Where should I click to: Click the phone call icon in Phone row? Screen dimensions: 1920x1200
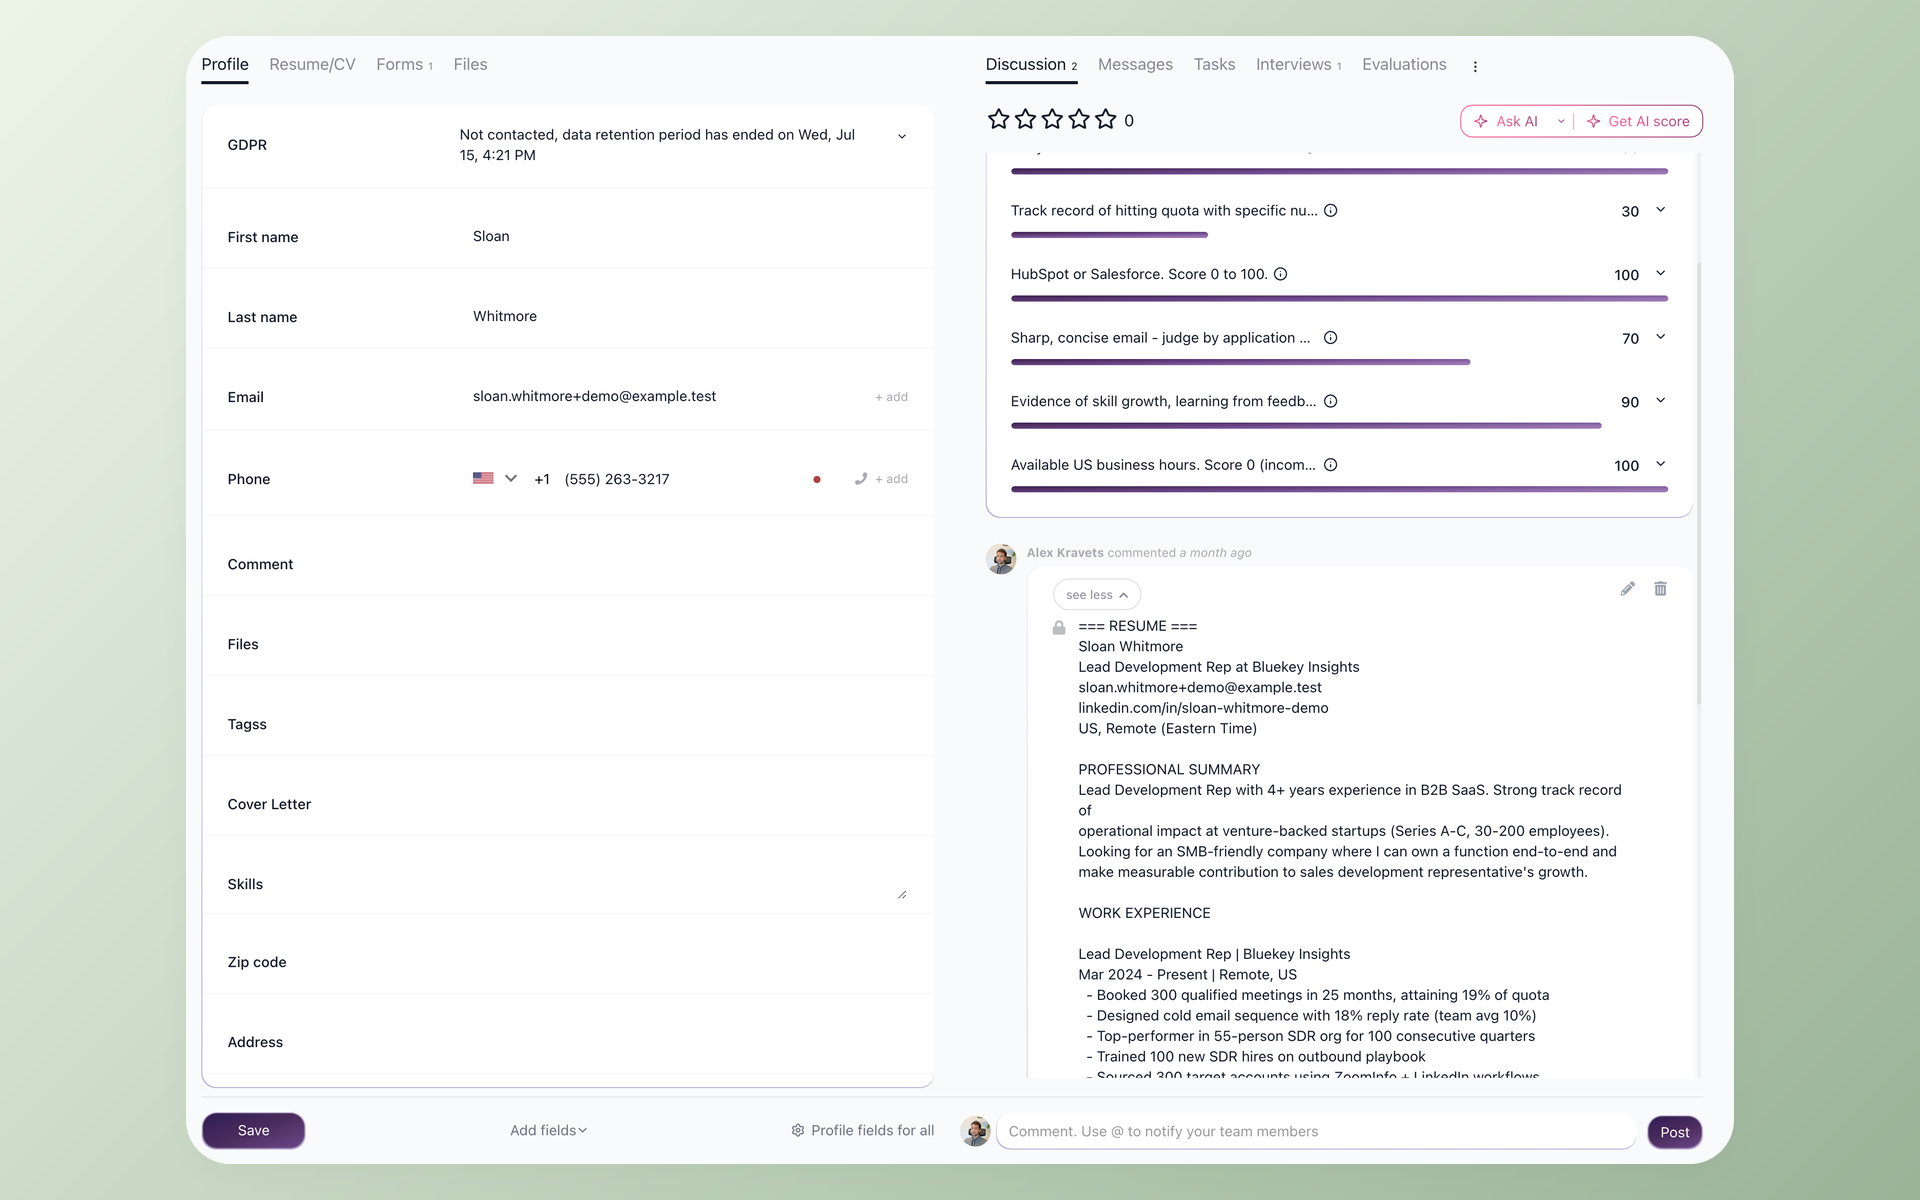pos(860,479)
